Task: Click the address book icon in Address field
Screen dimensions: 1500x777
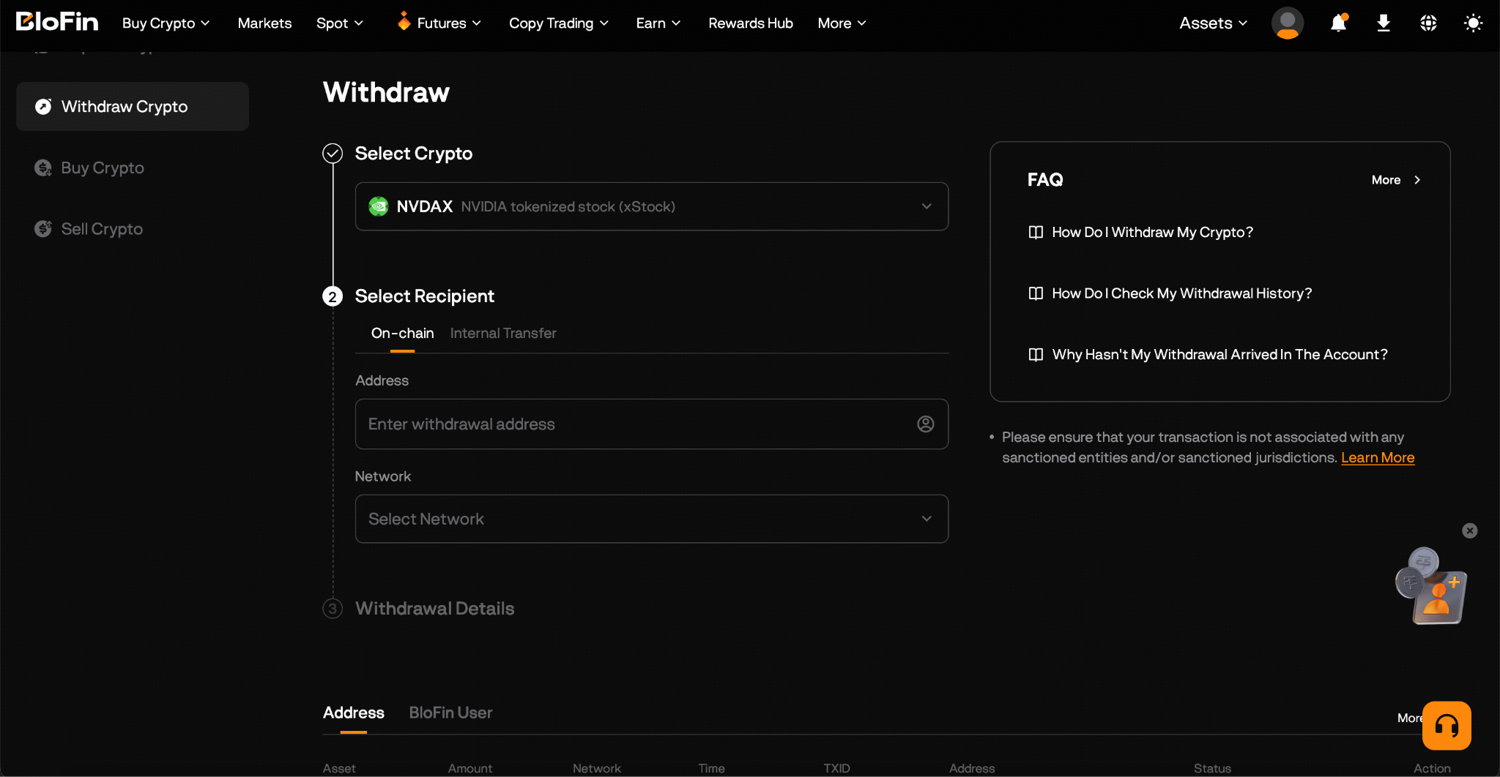Action: tap(926, 424)
